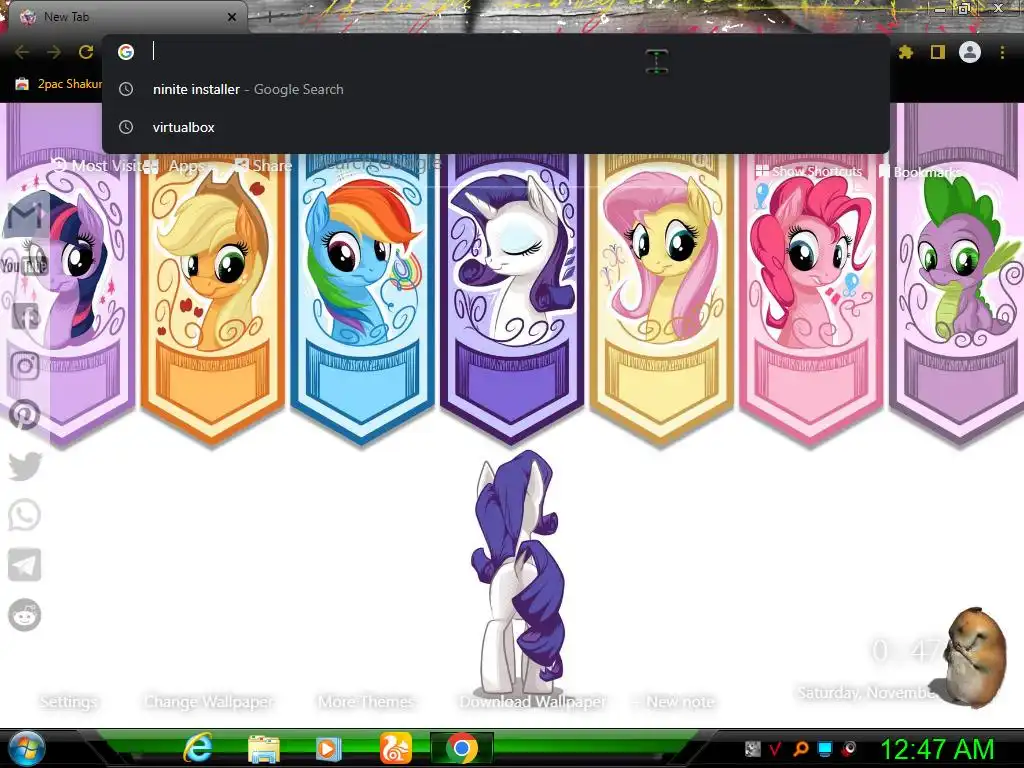
Task: Open Twitter from the side shortcut bar
Action: tap(25, 466)
